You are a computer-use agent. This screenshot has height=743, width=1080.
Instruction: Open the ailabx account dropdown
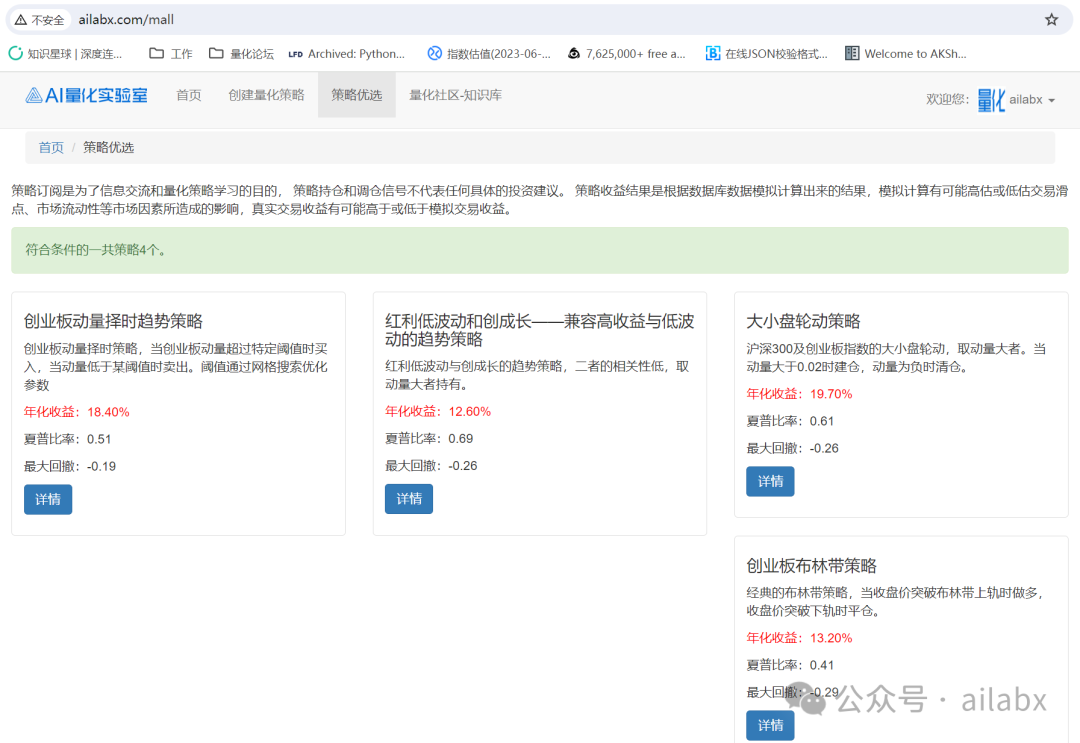tap(1030, 99)
